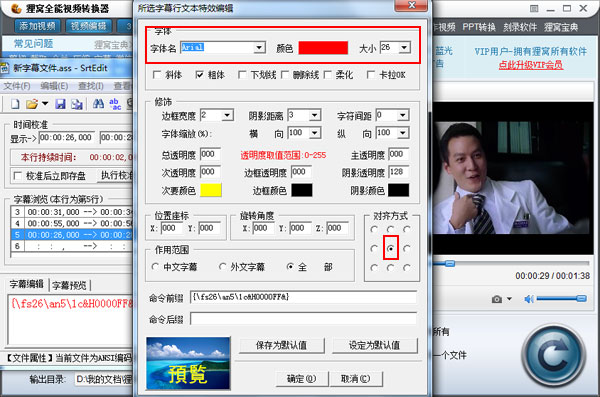Select the 全部 radio button
The image size is (600, 397).
pos(290,266)
